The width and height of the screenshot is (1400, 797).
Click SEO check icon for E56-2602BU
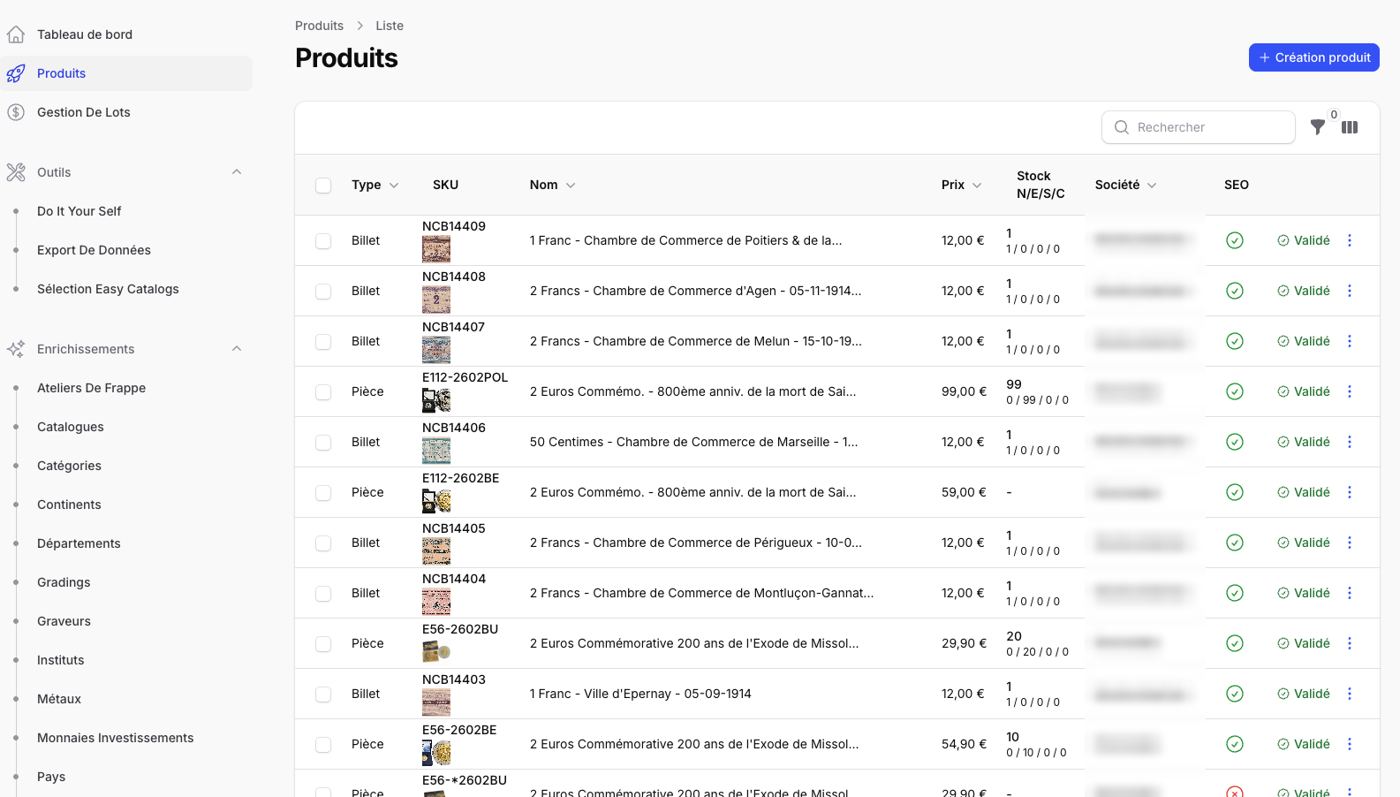point(1235,643)
